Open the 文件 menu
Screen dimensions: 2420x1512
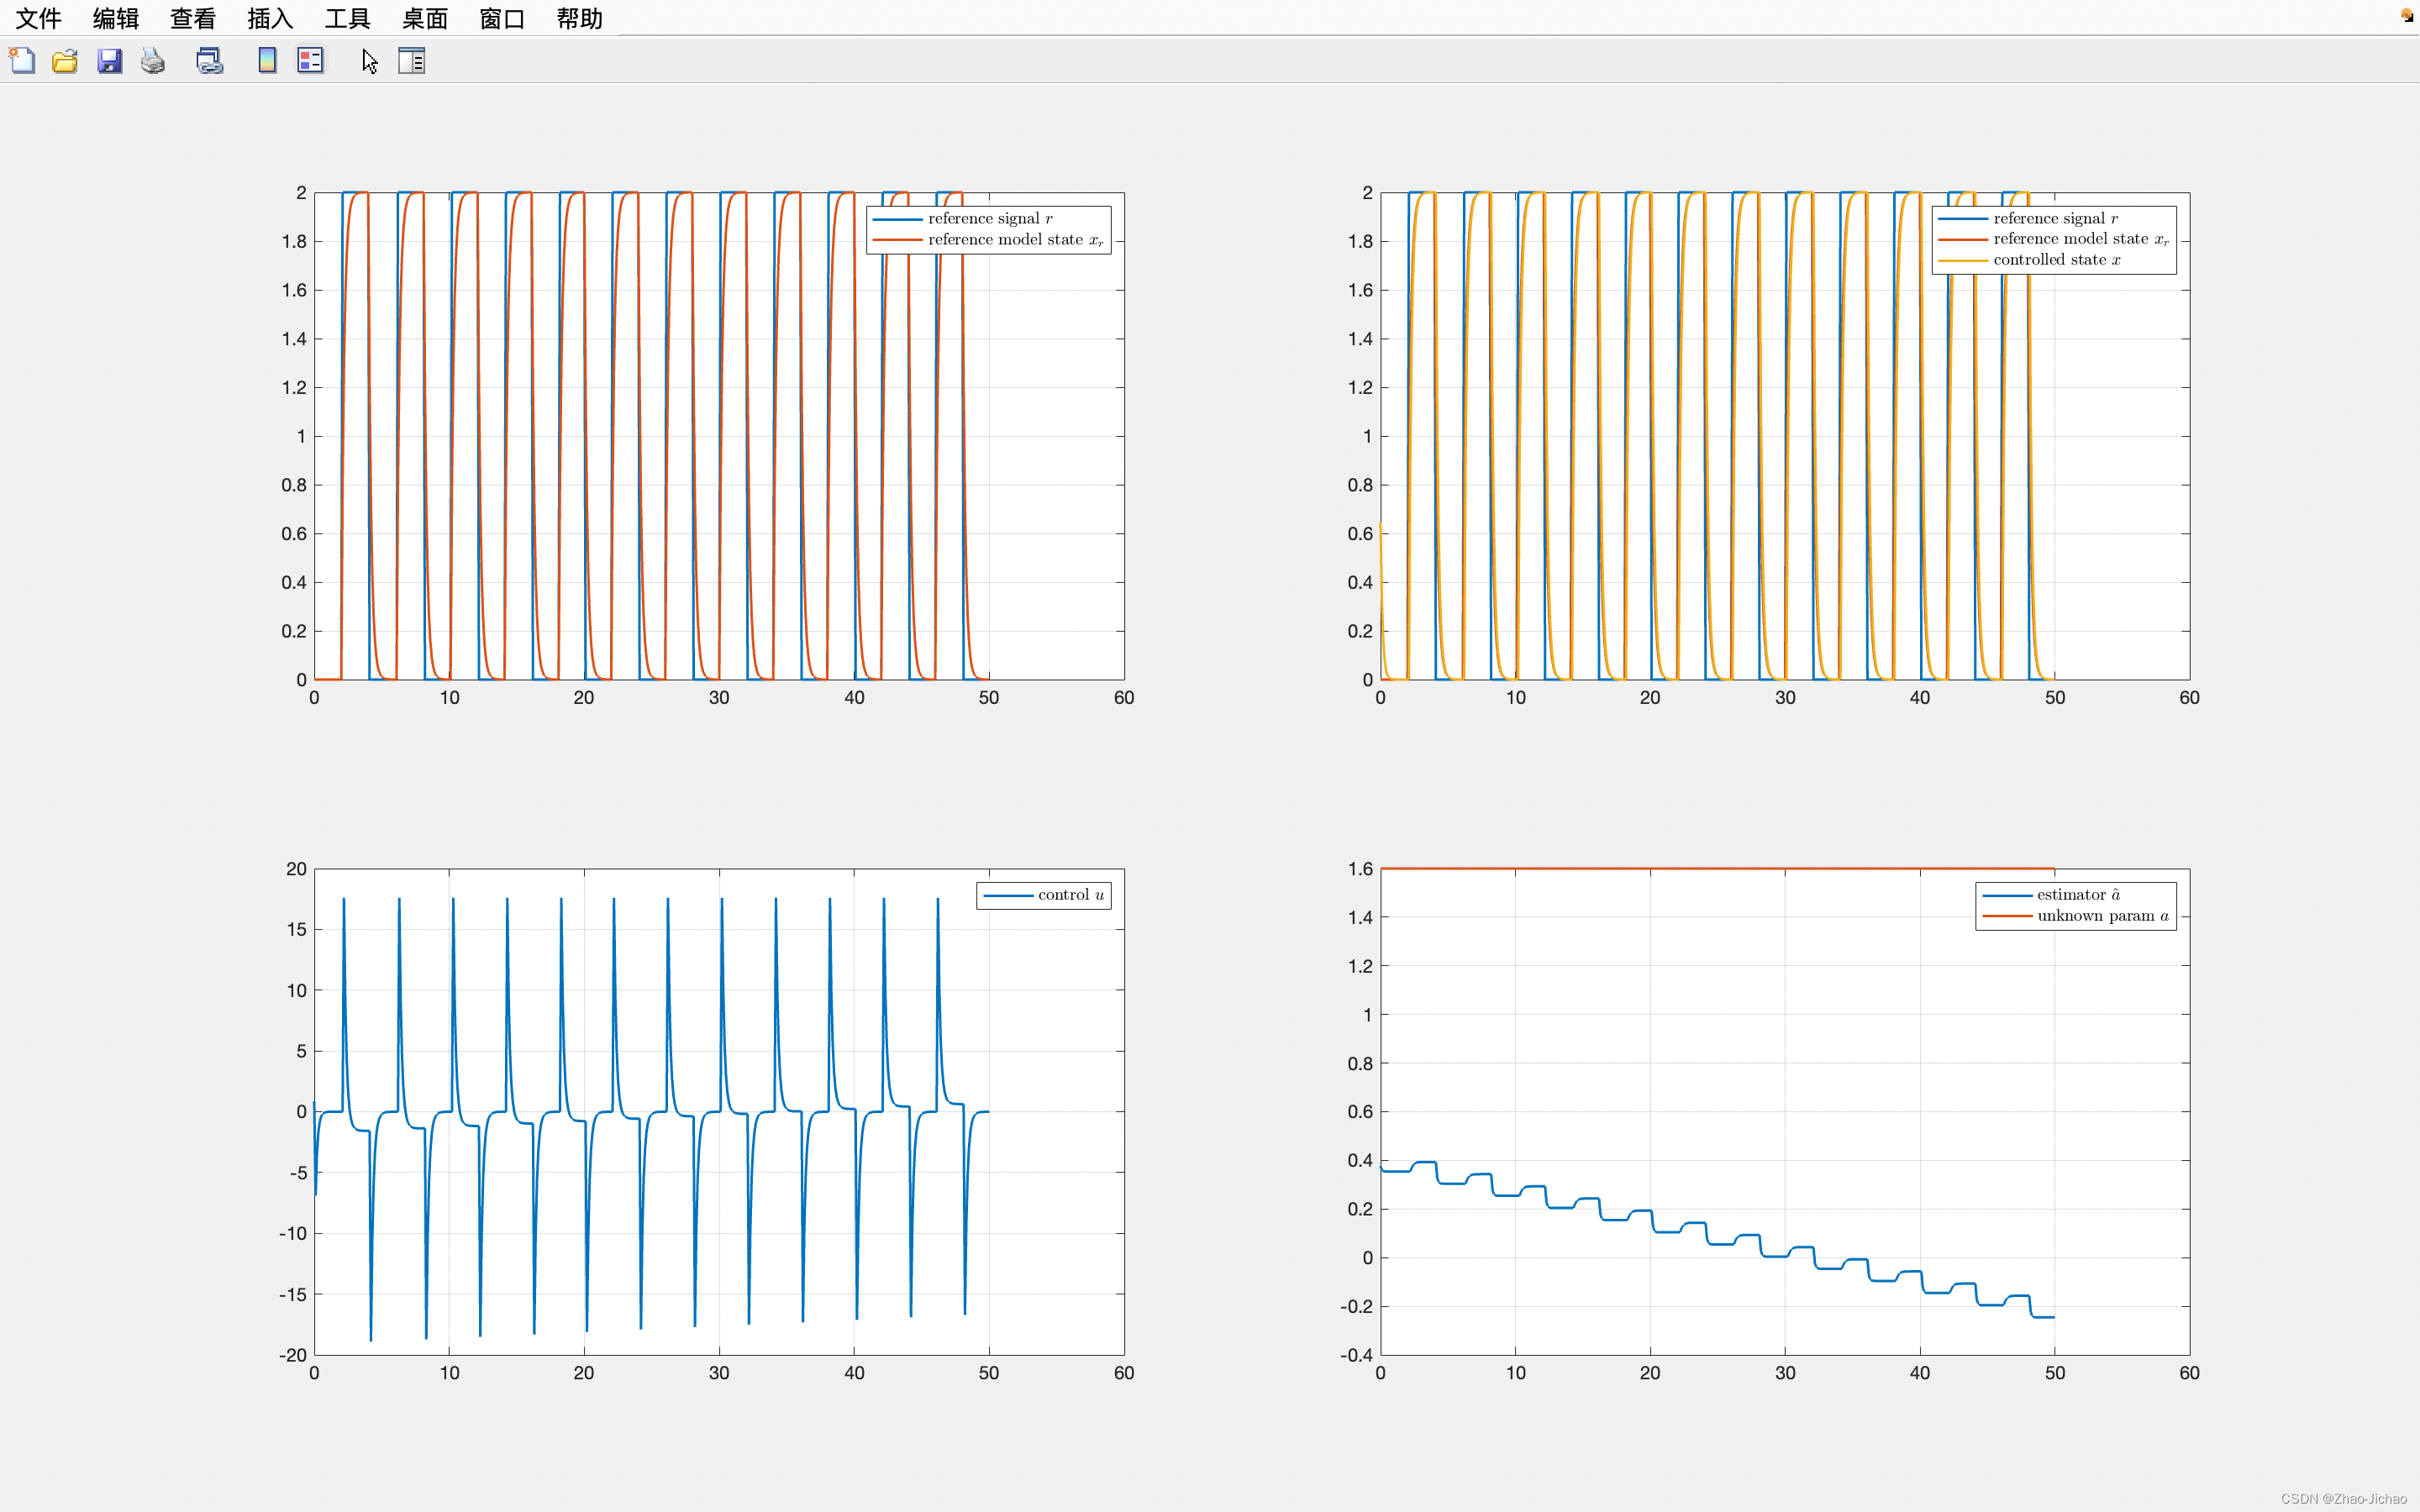coord(38,18)
